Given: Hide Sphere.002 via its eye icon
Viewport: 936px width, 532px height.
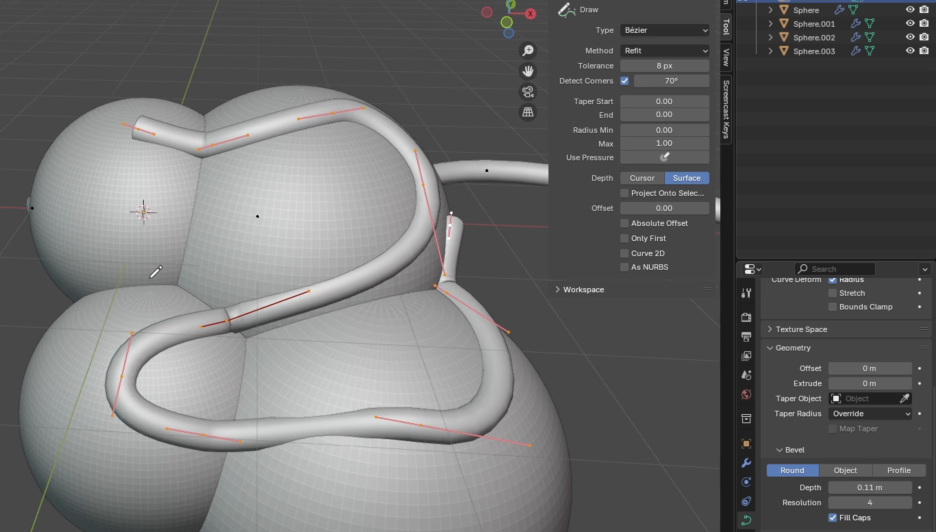Looking at the screenshot, I should (910, 37).
